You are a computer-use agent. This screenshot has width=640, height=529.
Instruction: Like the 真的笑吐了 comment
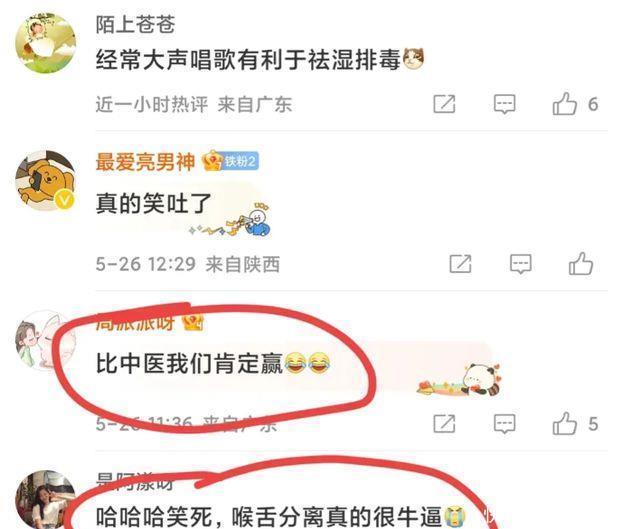pyautogui.click(x=581, y=264)
